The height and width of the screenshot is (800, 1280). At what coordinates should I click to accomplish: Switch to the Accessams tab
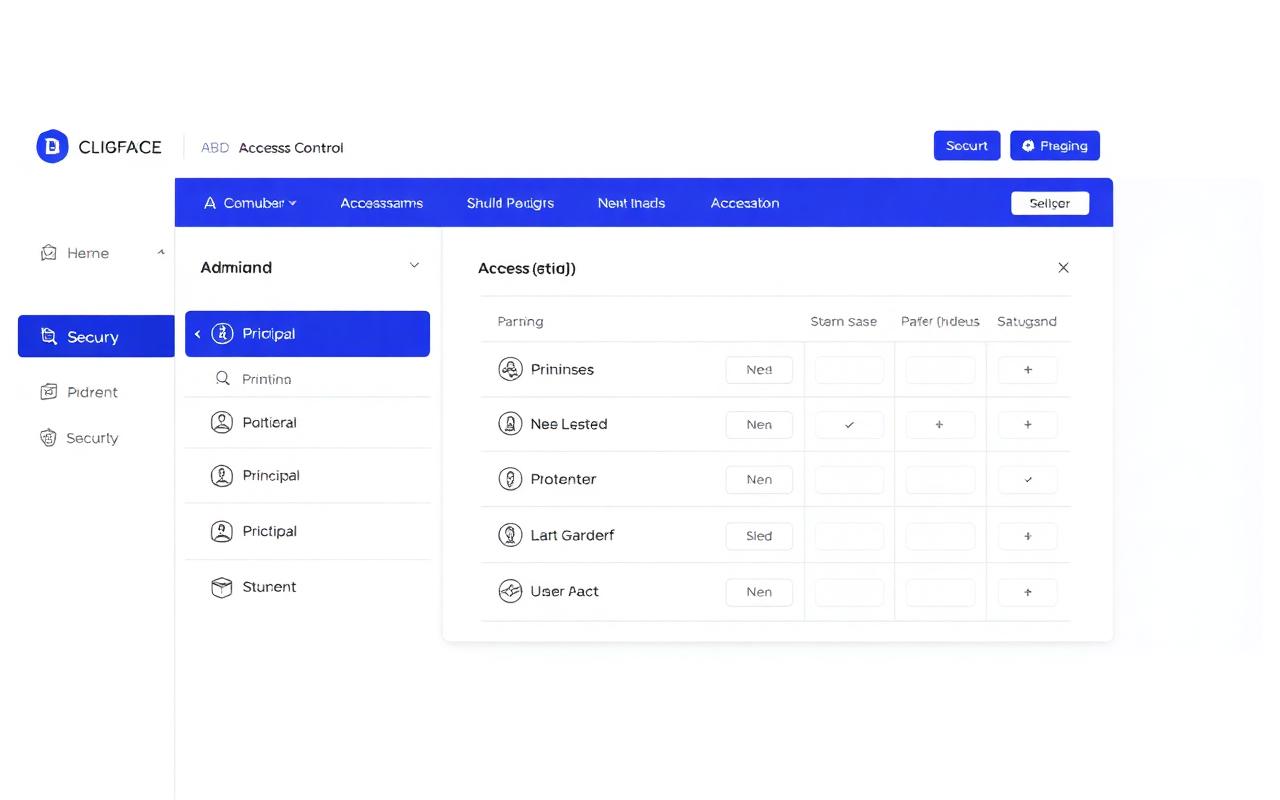[x=381, y=203]
